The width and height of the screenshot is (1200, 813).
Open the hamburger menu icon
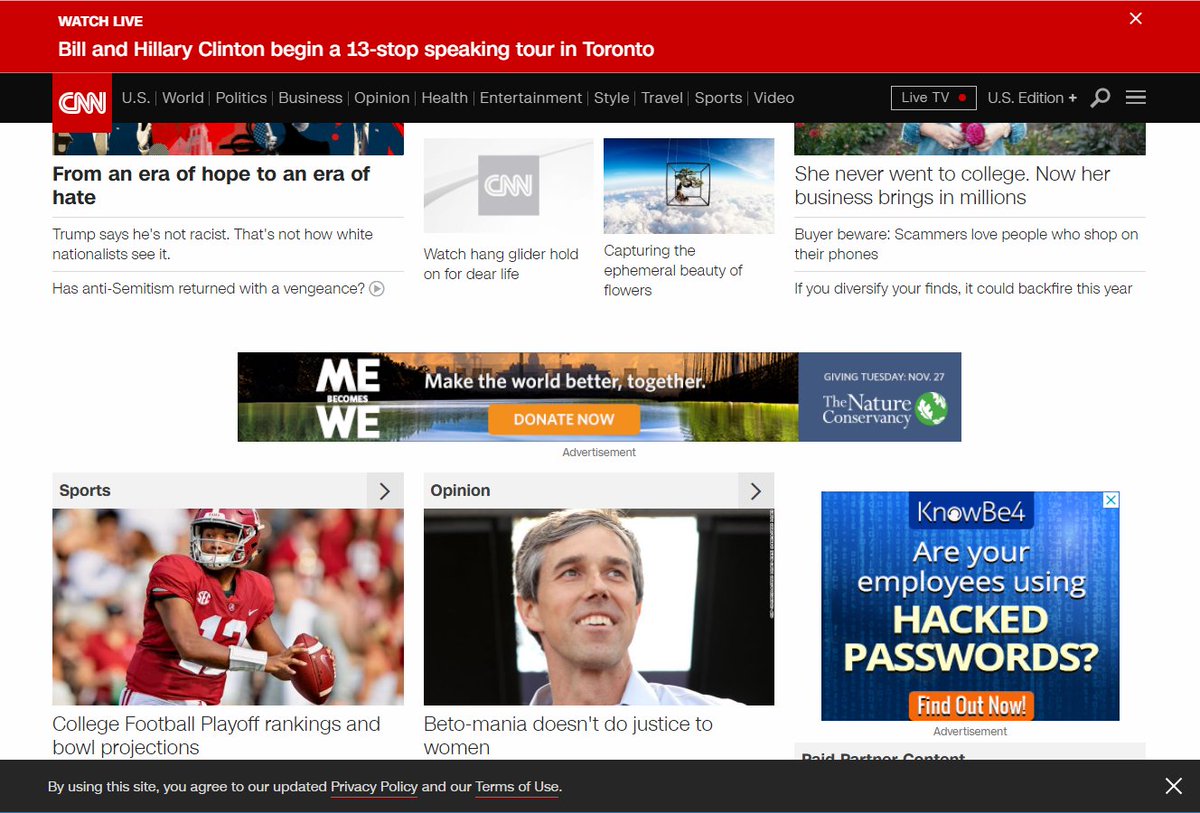pos(1136,98)
